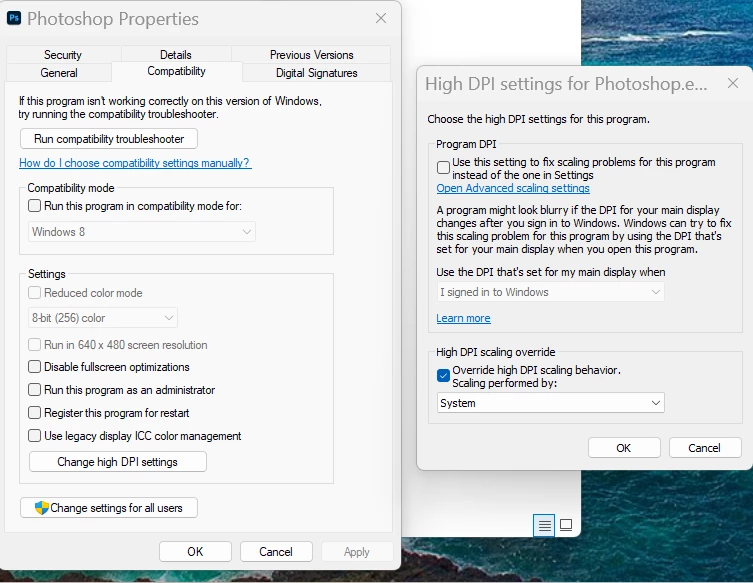Click the Photoshop Ps icon in title bar
The image size is (753, 583).
click(14, 18)
